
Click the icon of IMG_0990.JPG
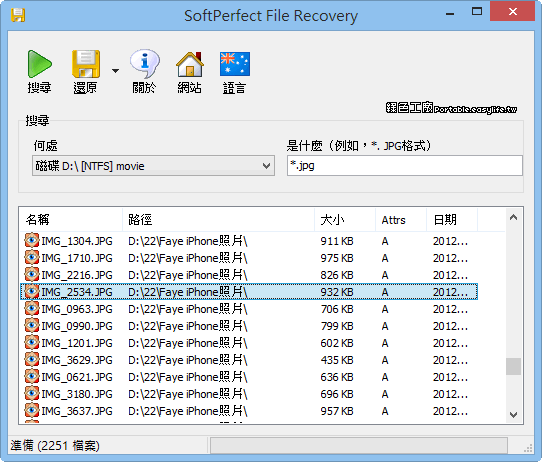click(x=32, y=325)
